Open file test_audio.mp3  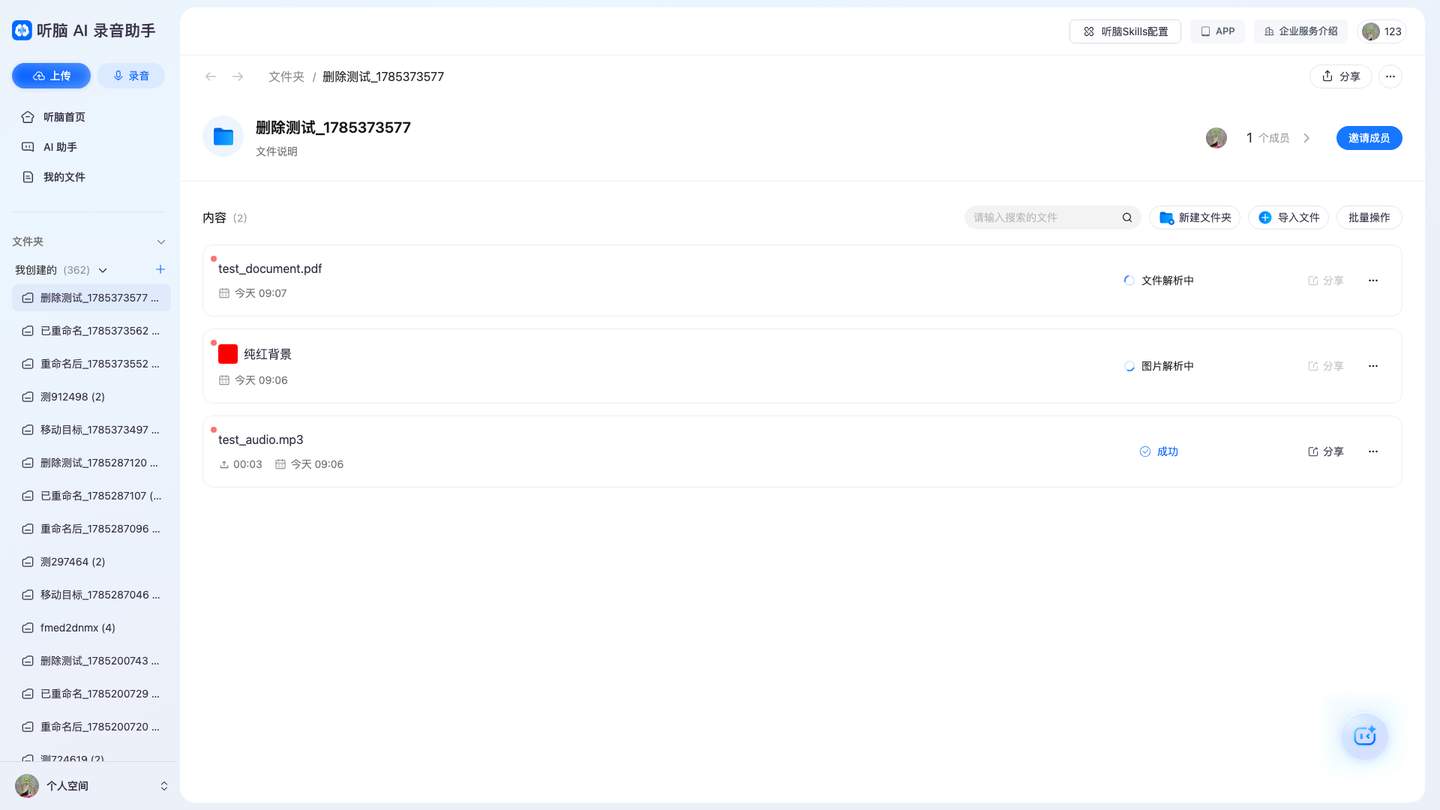tap(261, 440)
